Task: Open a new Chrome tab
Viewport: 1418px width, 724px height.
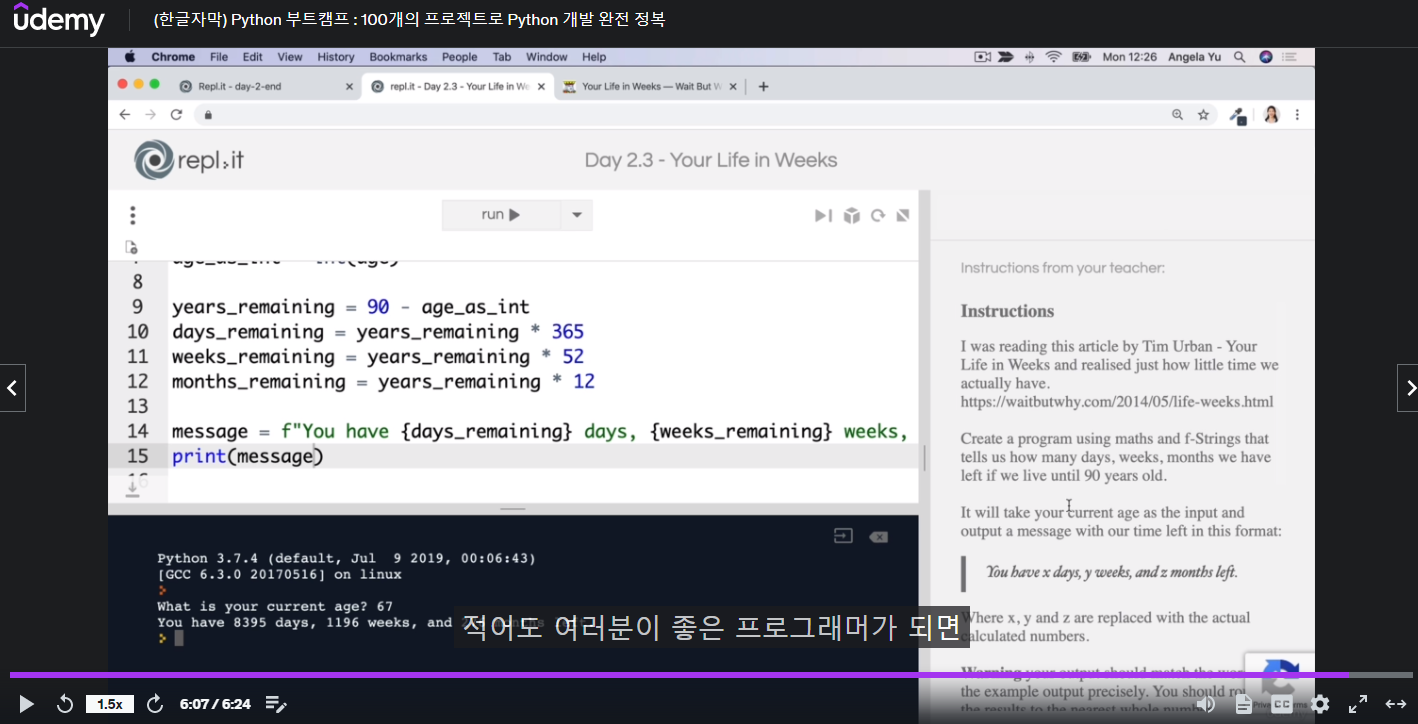Action: point(763,87)
